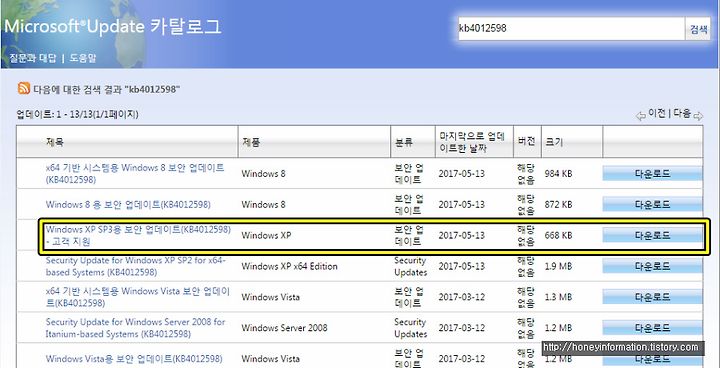Viewport: 720px width, 368px height.
Task: Click the 1.3 MB size cell
Action: tap(558, 297)
